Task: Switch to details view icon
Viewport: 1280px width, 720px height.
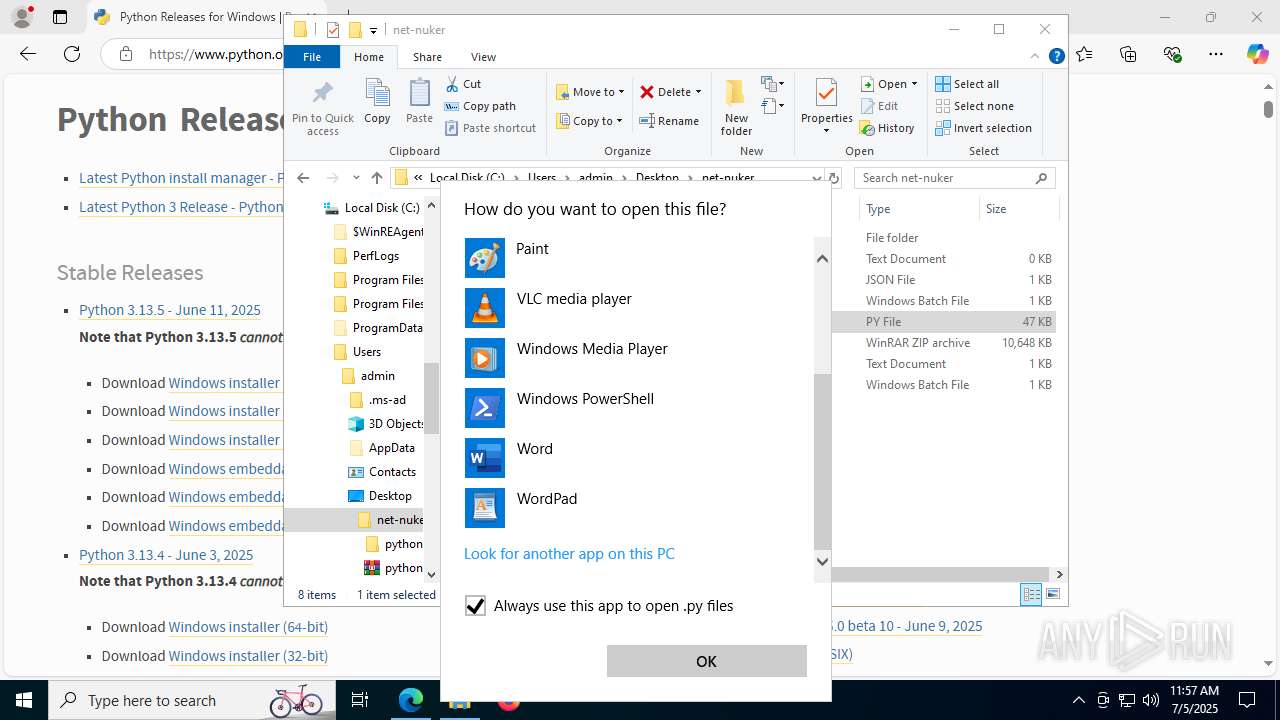Action: tap(1031, 594)
